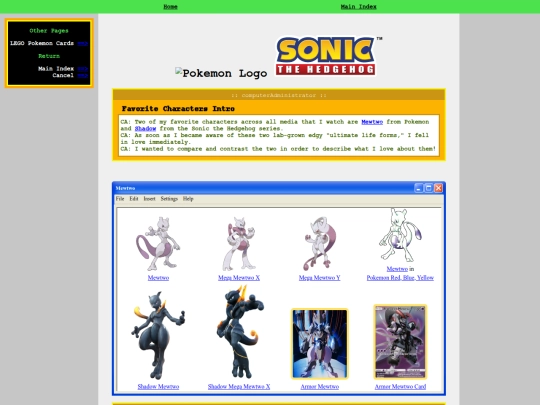
Task: Click the Armor Mewtwo picture
Action: coord(320,344)
